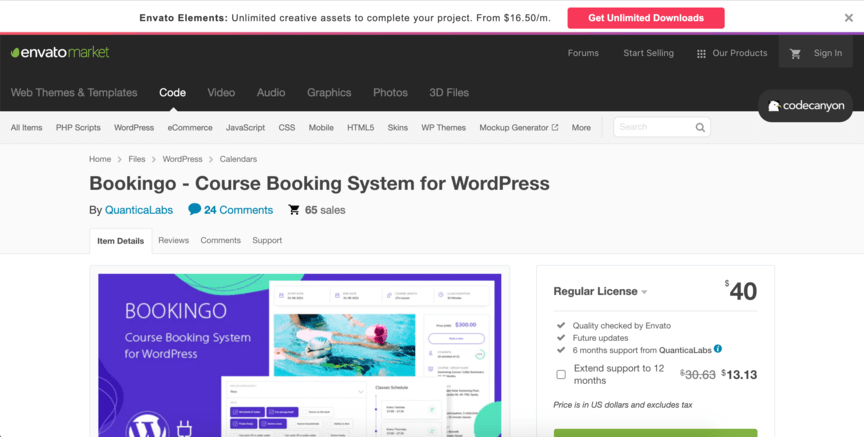Select JavaScript category
Screen dimensions: 864x437
pyautogui.click(x=245, y=127)
